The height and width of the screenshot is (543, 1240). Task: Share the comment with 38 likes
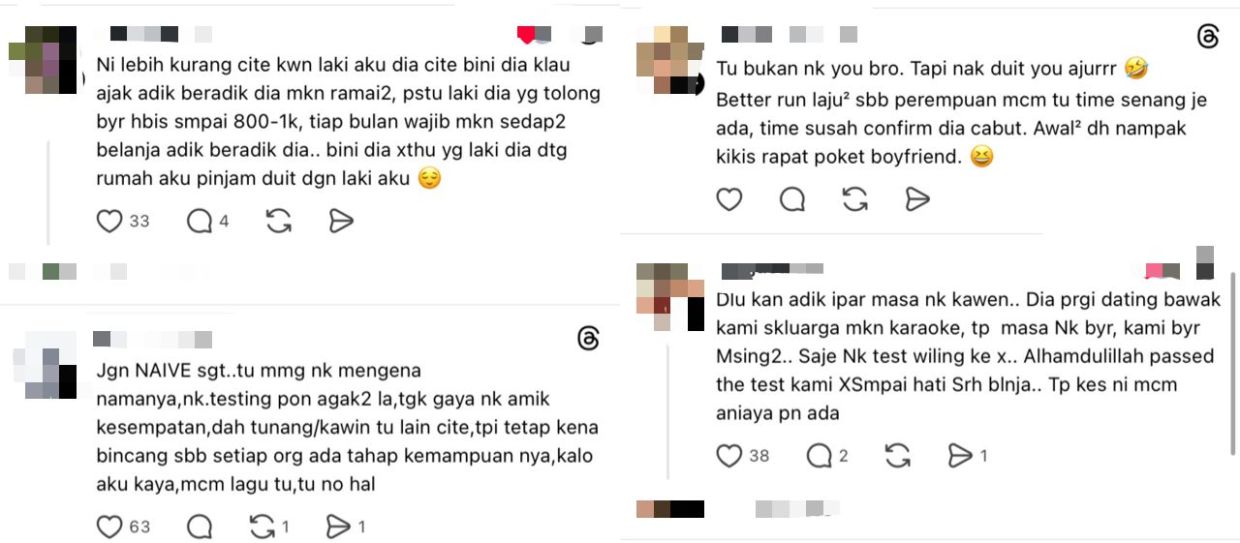(x=960, y=456)
